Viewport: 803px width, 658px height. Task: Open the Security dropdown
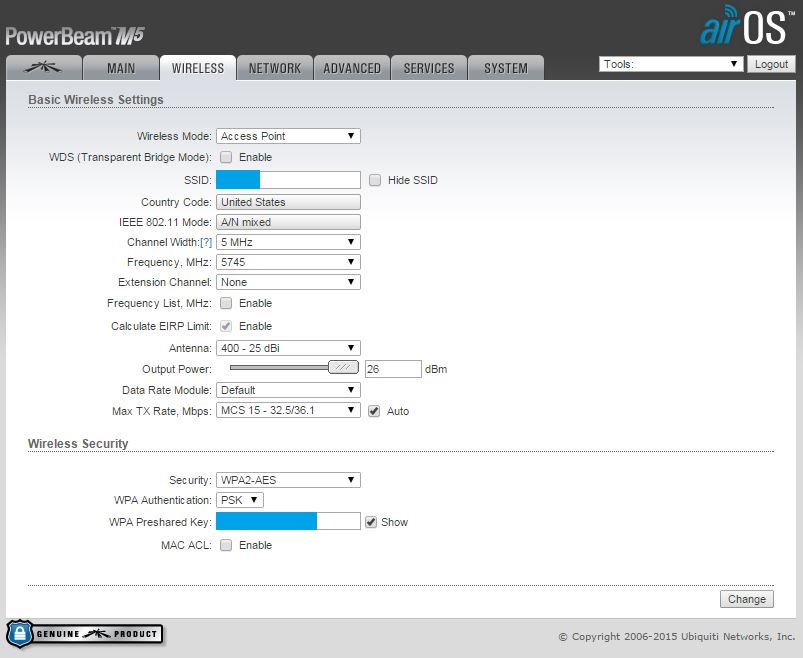pos(288,480)
